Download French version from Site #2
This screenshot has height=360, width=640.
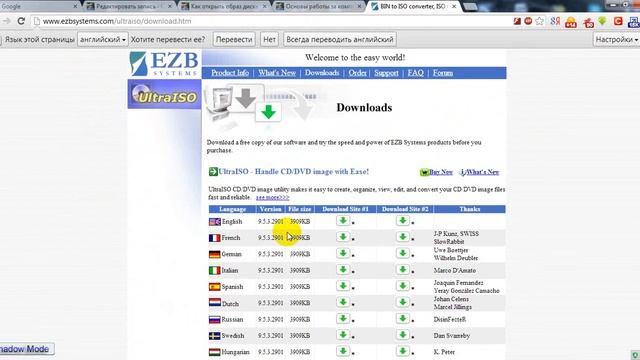pyautogui.click(x=402, y=237)
